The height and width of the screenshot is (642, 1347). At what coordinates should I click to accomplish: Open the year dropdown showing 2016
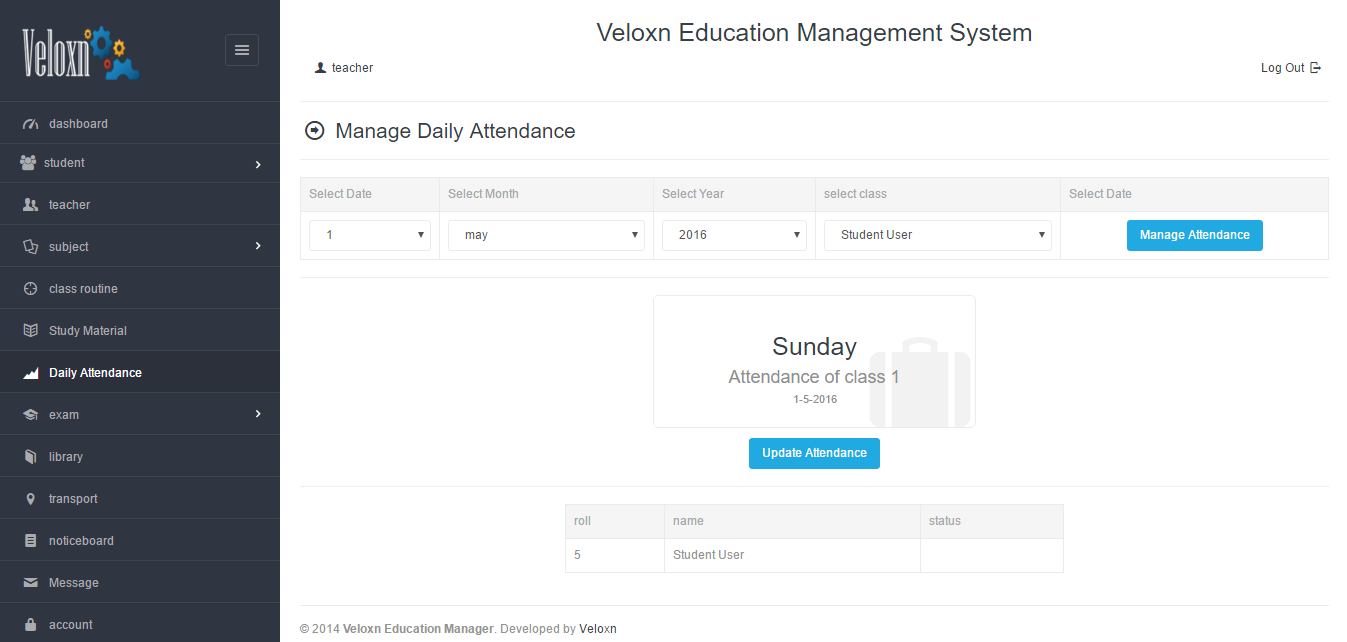734,235
